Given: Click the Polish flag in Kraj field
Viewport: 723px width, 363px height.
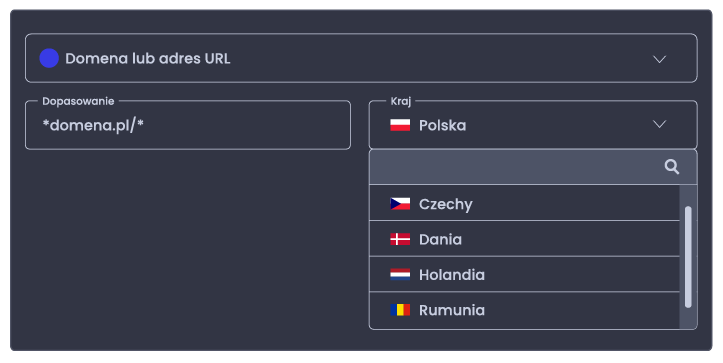Looking at the screenshot, I should [x=400, y=125].
